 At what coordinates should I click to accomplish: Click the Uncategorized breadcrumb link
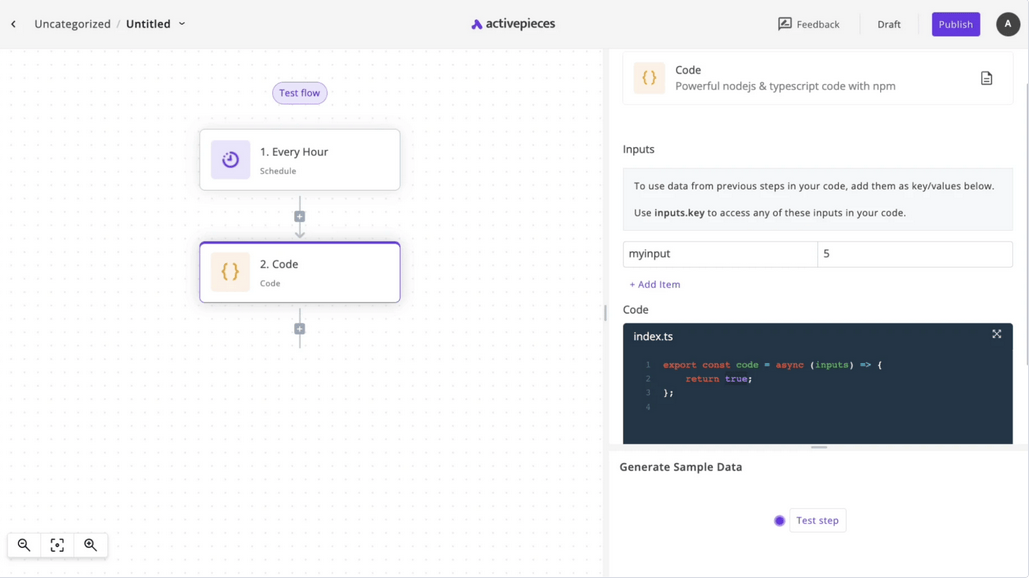(72, 23)
